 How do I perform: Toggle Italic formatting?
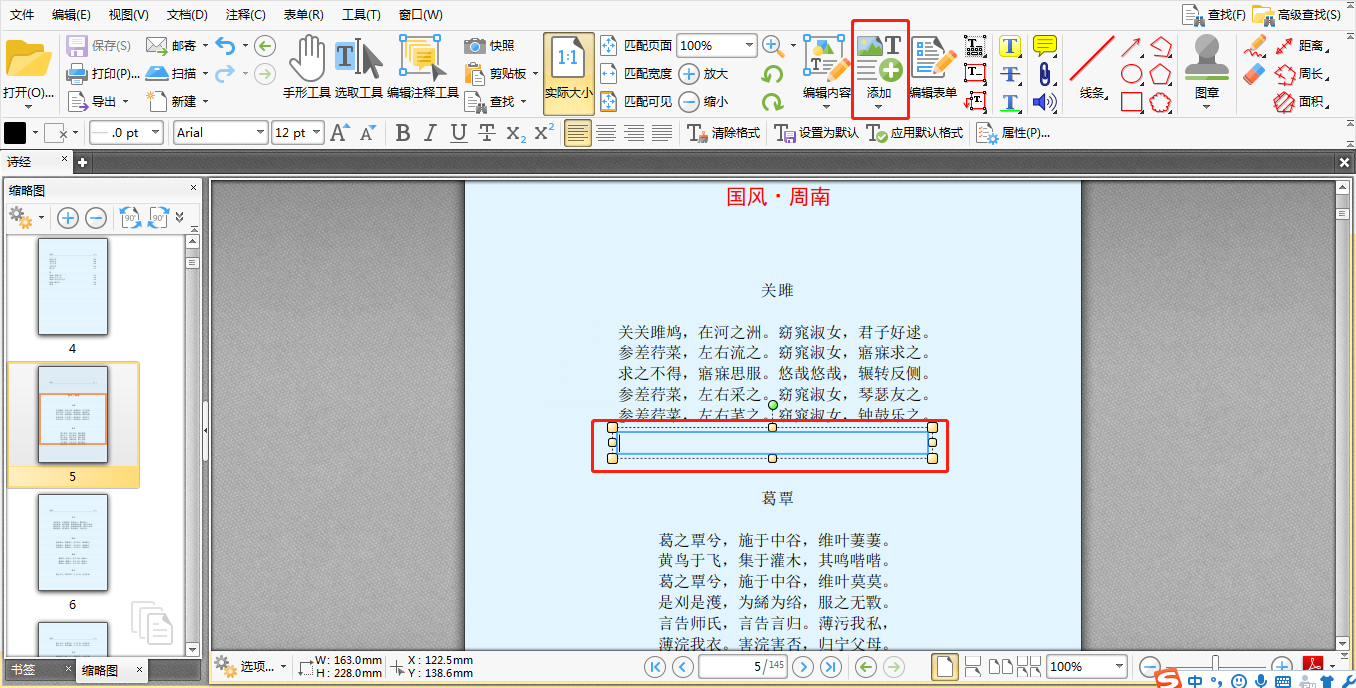coord(431,133)
